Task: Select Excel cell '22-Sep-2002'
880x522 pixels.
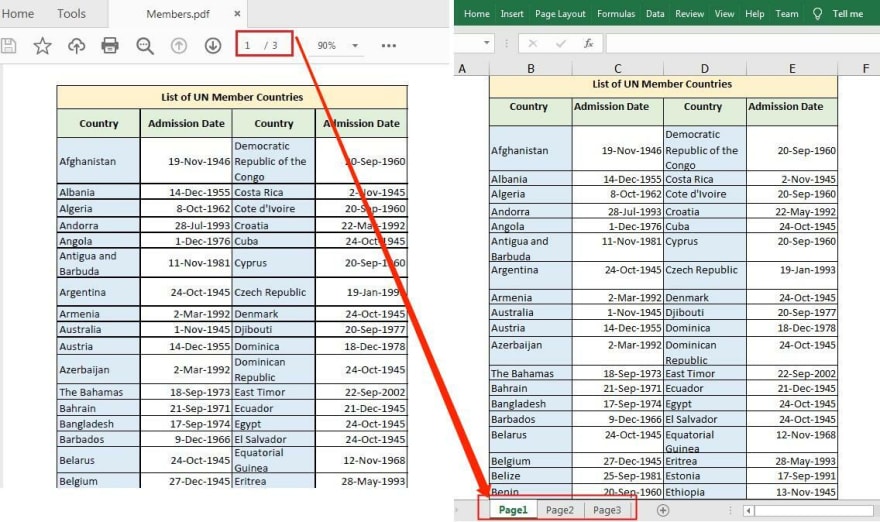Action: point(792,373)
